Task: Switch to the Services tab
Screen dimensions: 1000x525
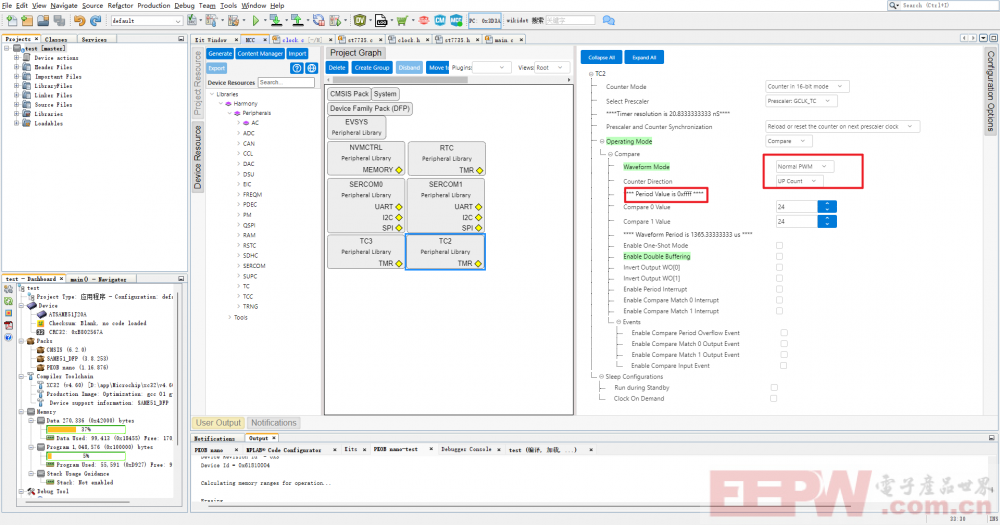Action: (x=94, y=40)
